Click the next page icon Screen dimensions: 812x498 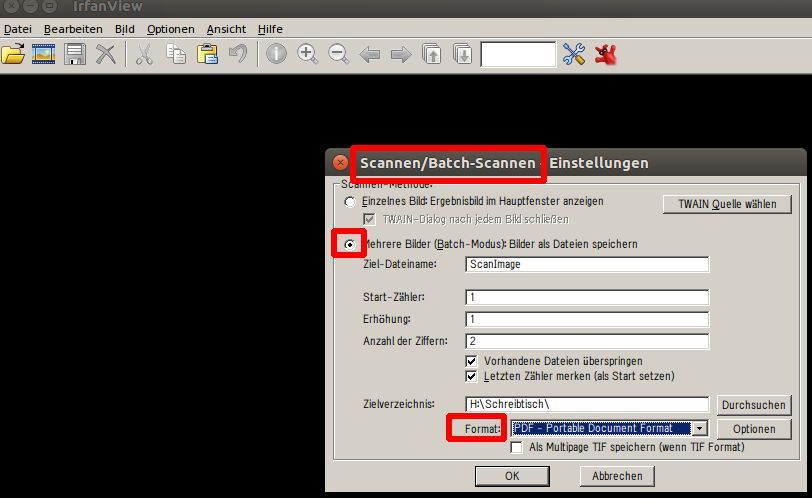click(x=462, y=54)
